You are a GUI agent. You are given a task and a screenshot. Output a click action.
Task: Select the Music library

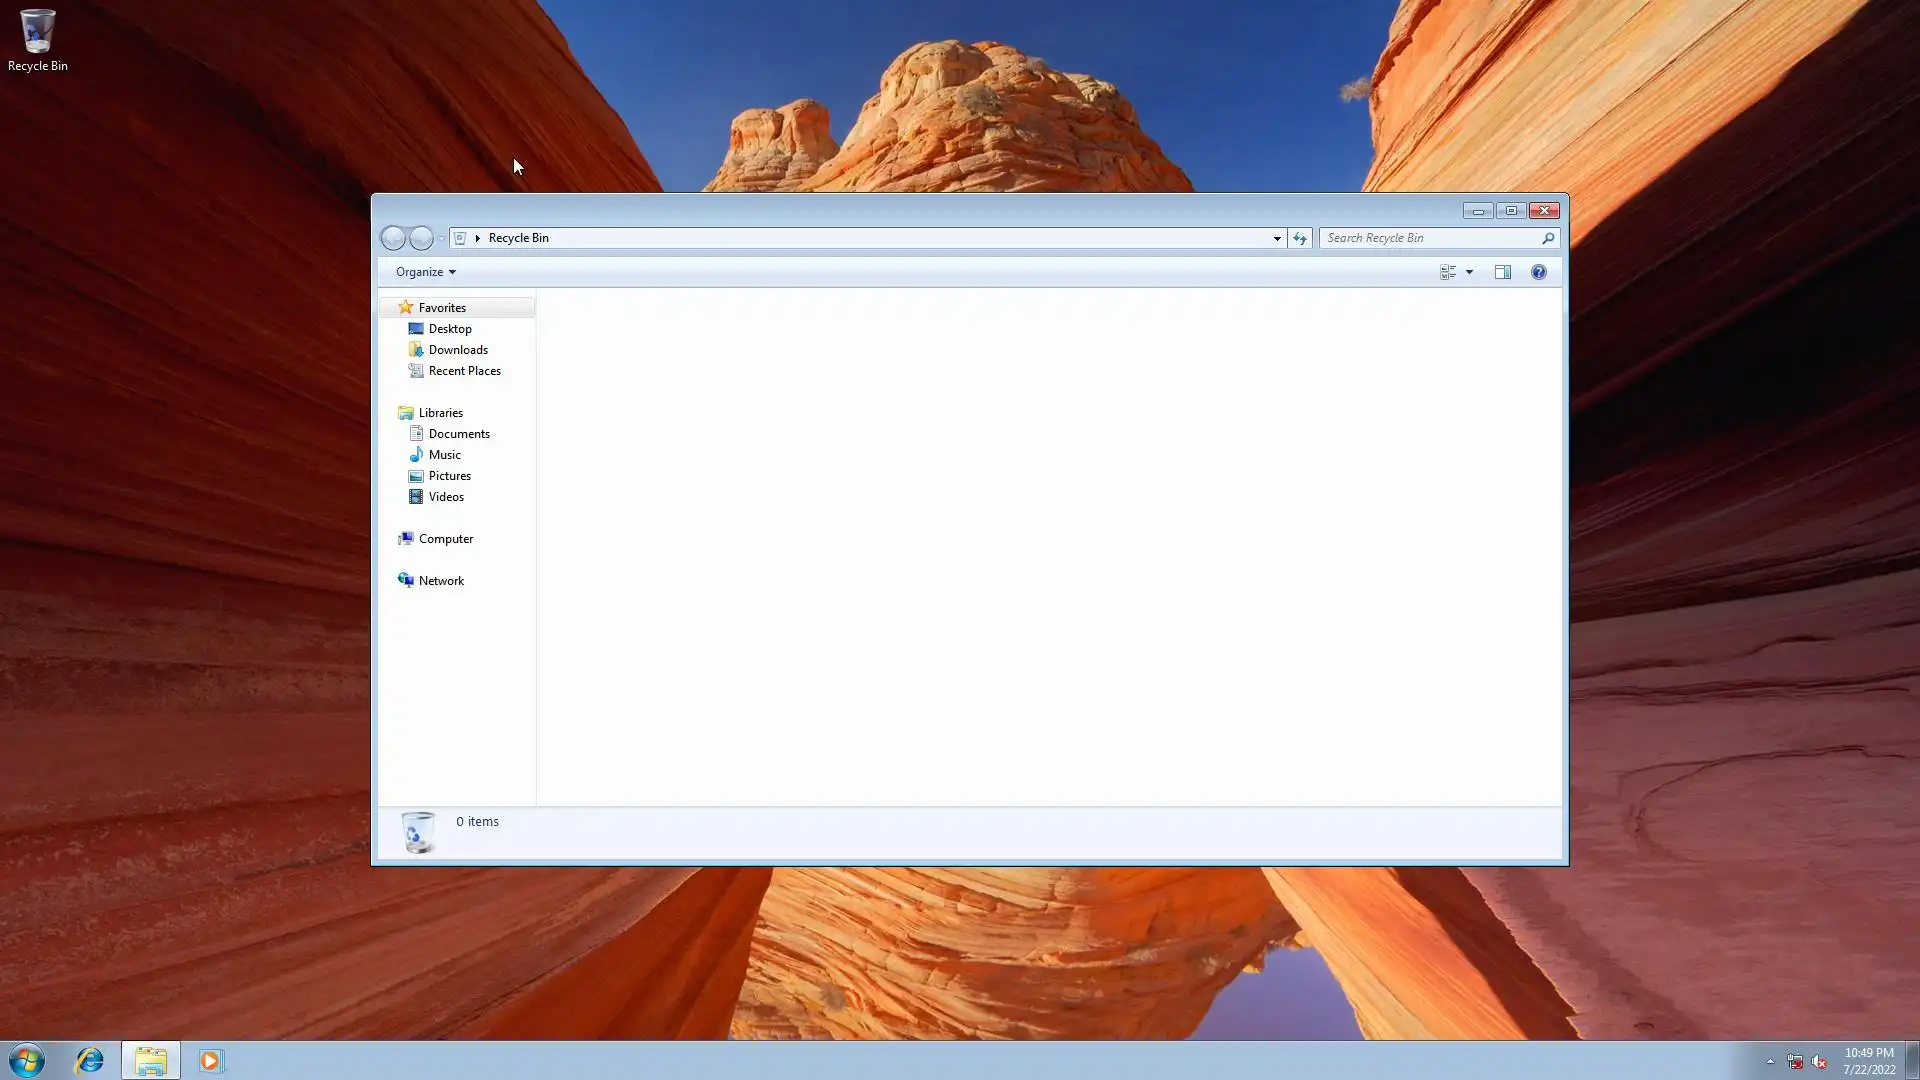[x=444, y=455]
